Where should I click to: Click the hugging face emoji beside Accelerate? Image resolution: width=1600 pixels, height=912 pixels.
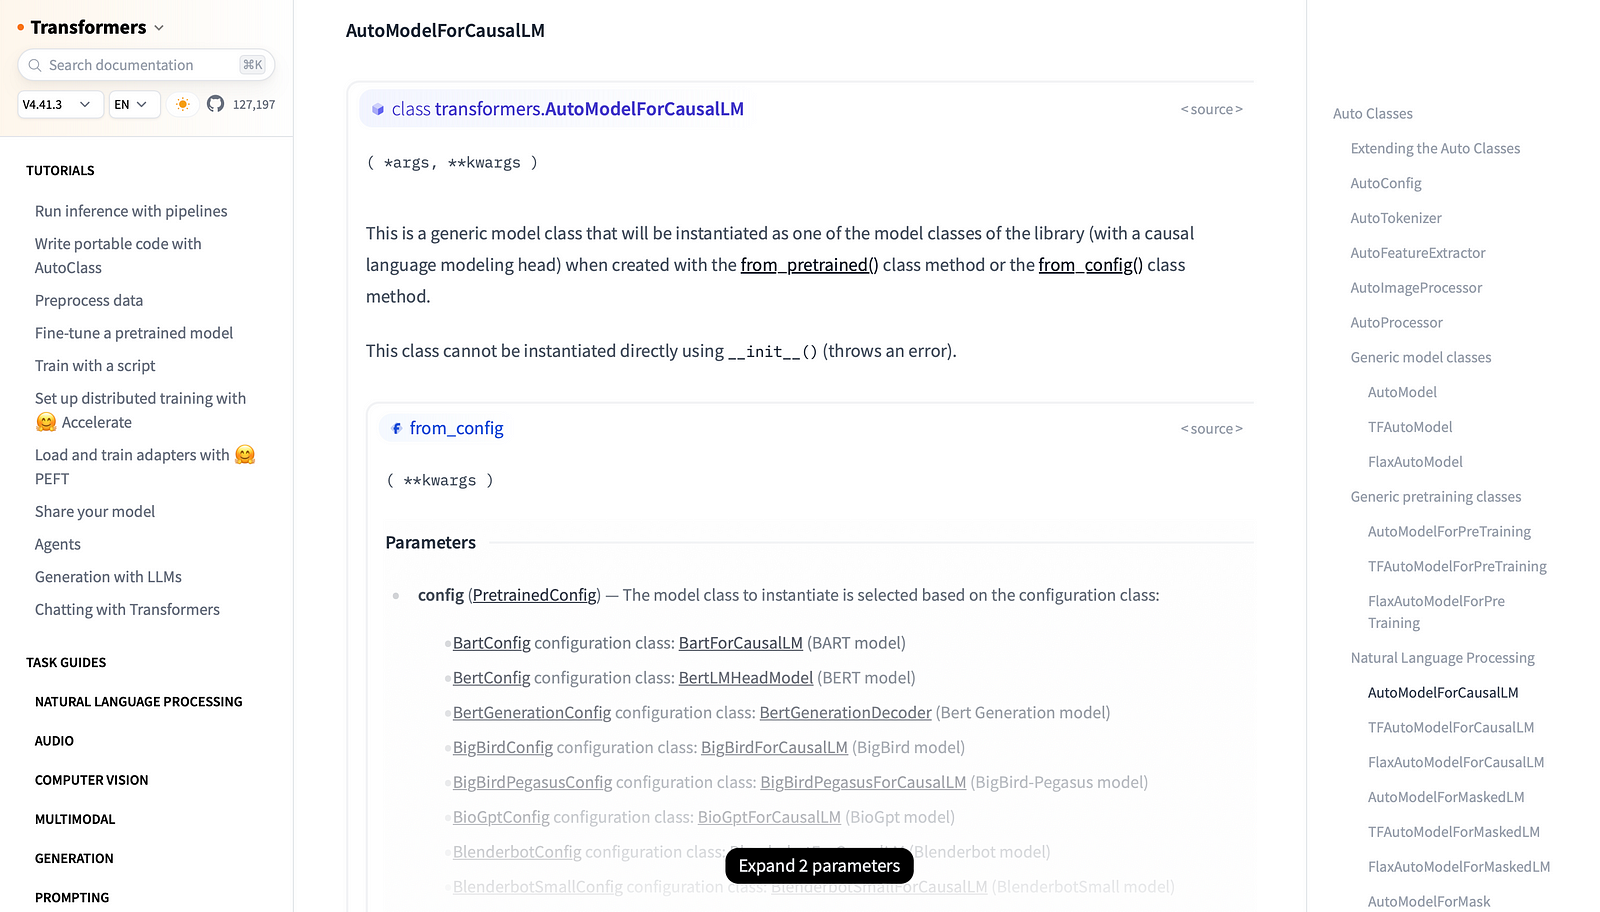pos(46,423)
